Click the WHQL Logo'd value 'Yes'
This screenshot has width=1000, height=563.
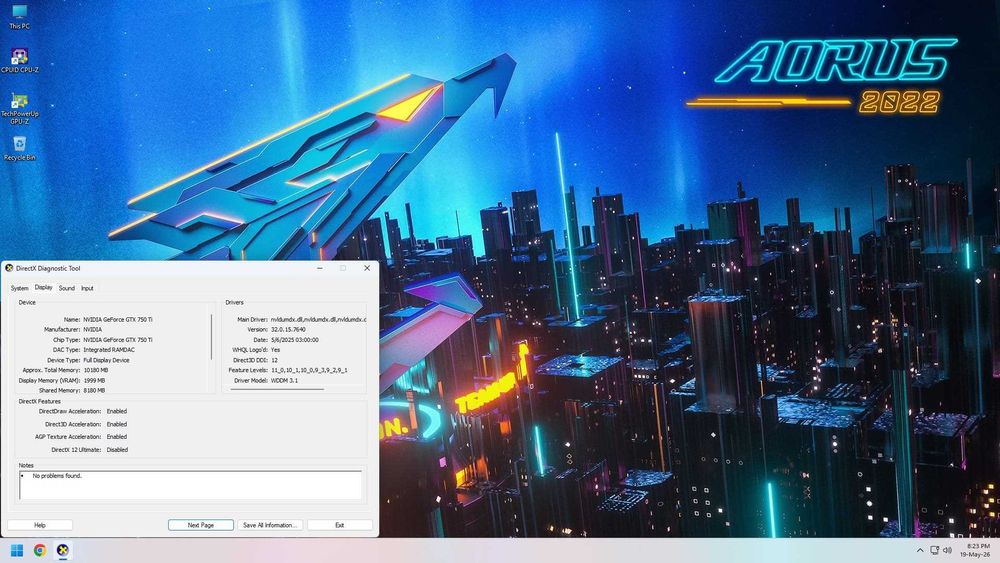tap(276, 350)
